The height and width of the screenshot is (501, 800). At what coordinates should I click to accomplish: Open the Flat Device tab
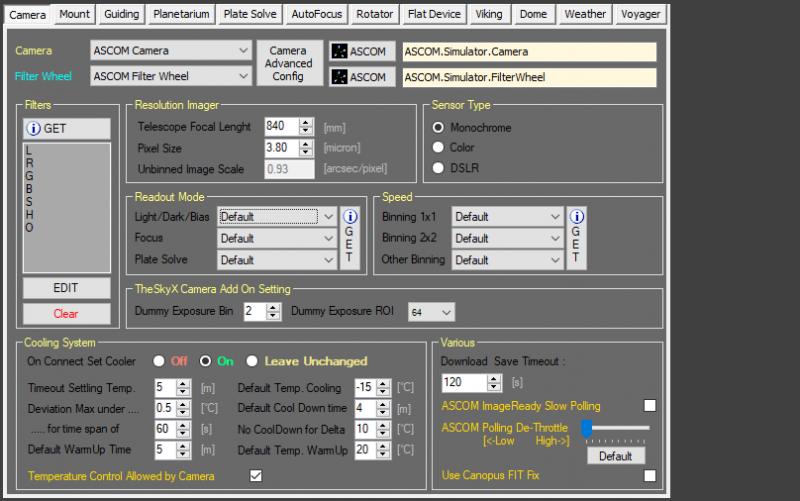click(434, 14)
